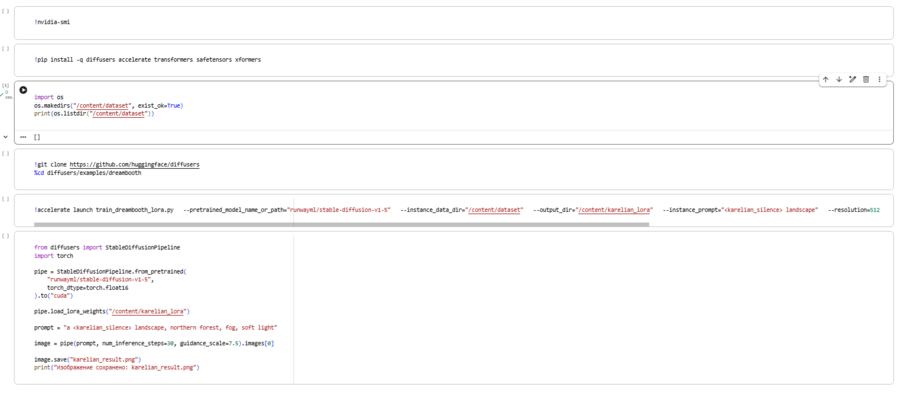Click the run brackets beside StableDiffusionPipeline cell
Viewport: 900px width, 398px height.
point(6,235)
